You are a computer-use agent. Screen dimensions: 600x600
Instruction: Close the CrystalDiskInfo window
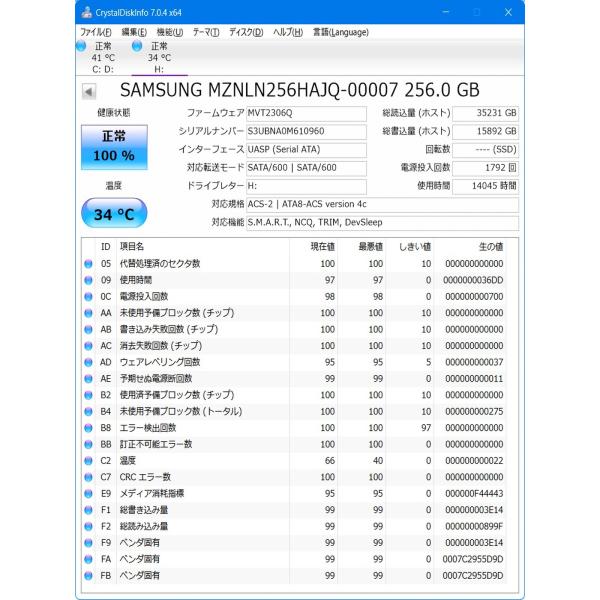(x=508, y=12)
